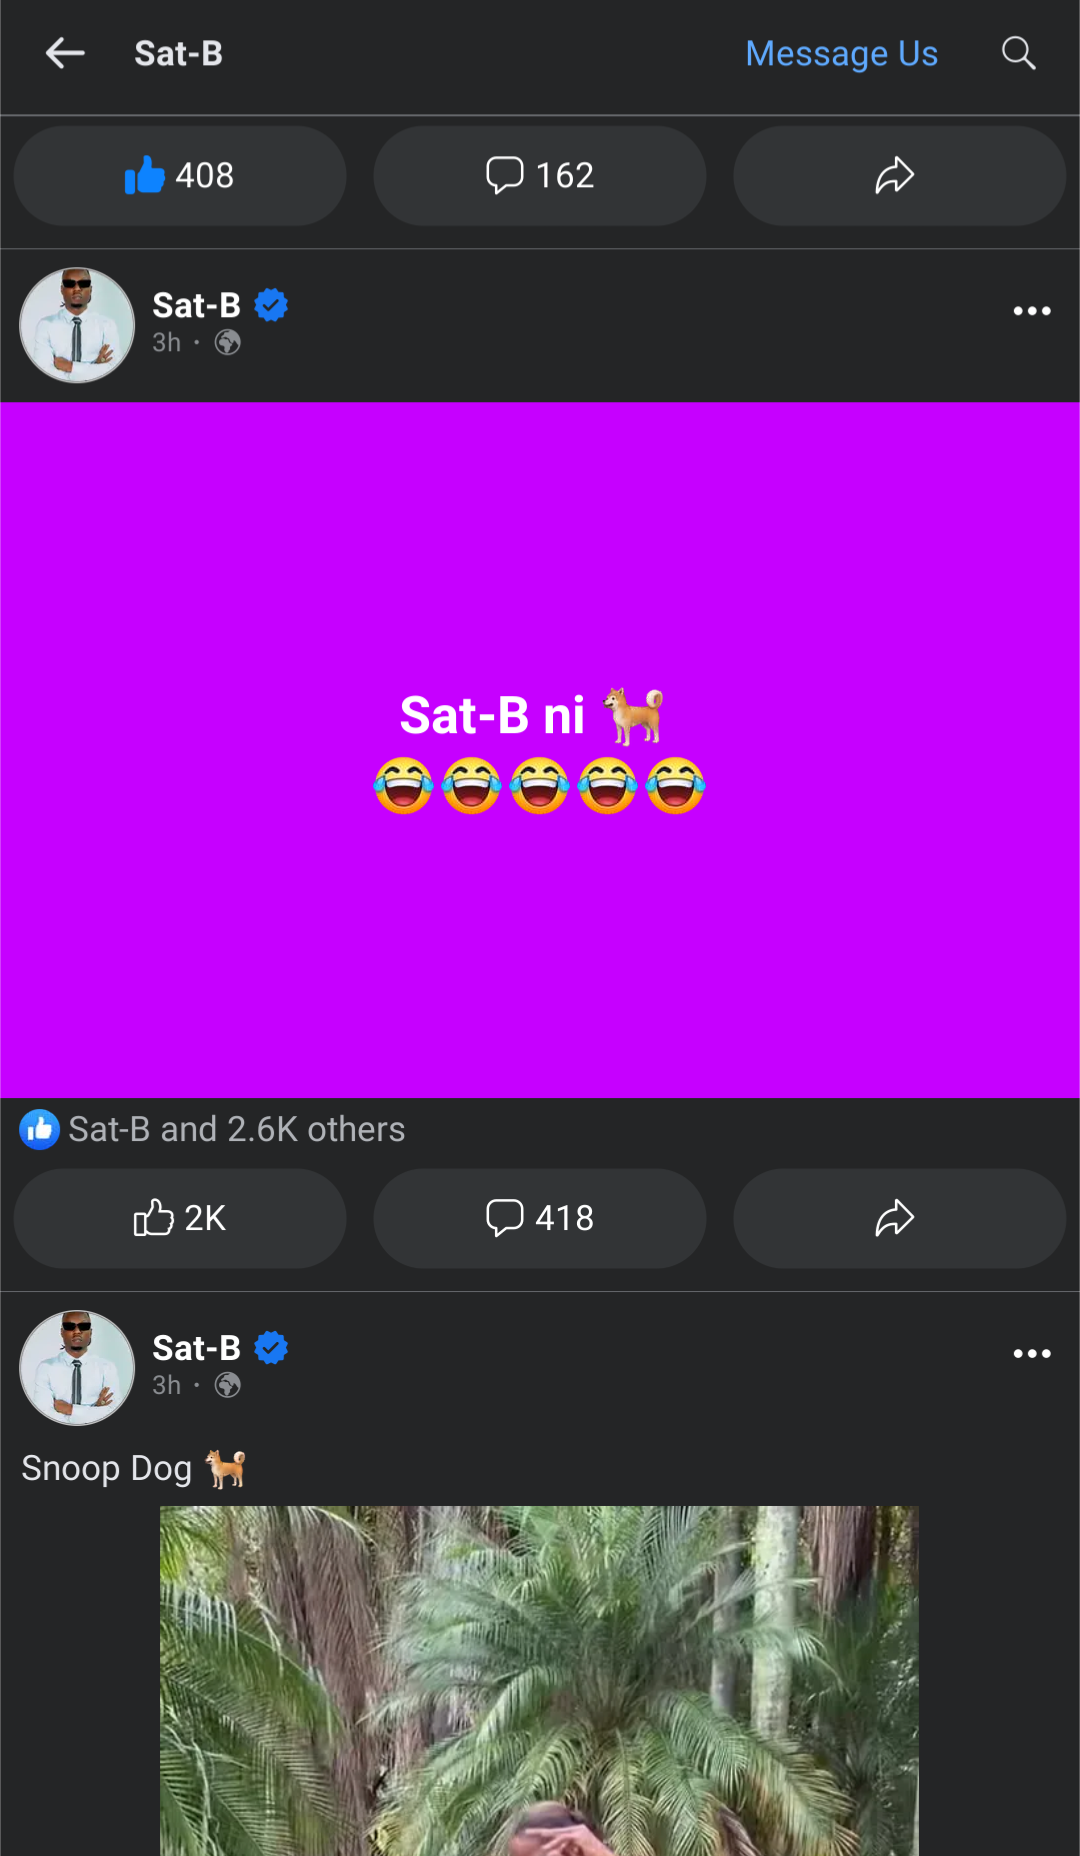Unlike the post with 408 likes
1080x1856 pixels.
pos(180,176)
